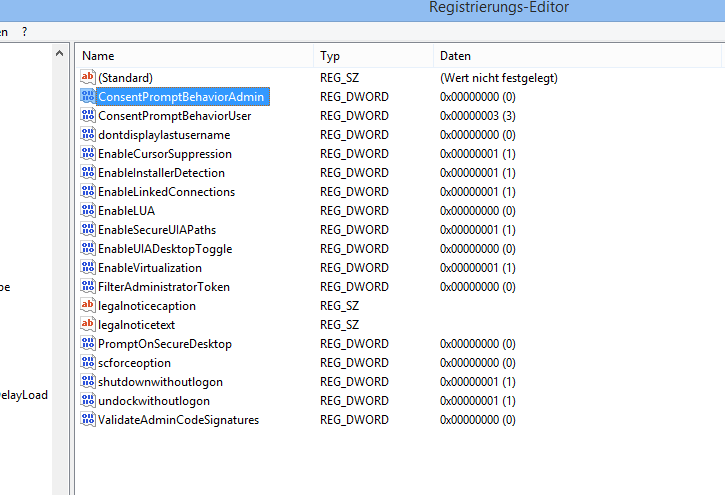Select the ConsentPromptBehaviorAdmin entry

(181, 97)
